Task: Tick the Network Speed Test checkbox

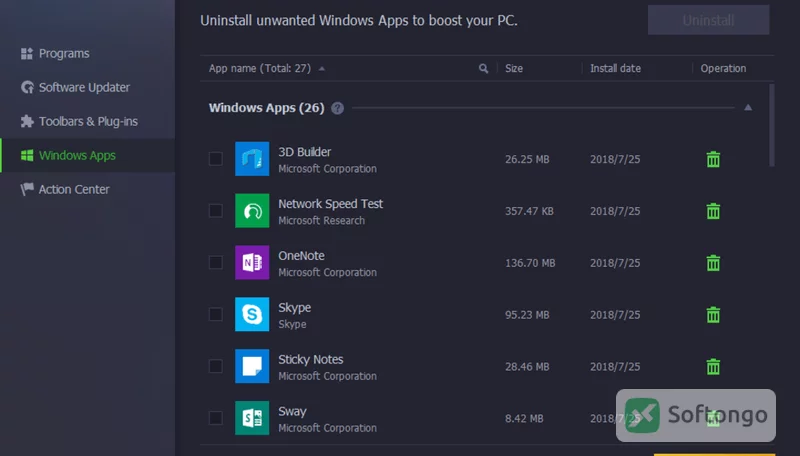Action: point(216,211)
